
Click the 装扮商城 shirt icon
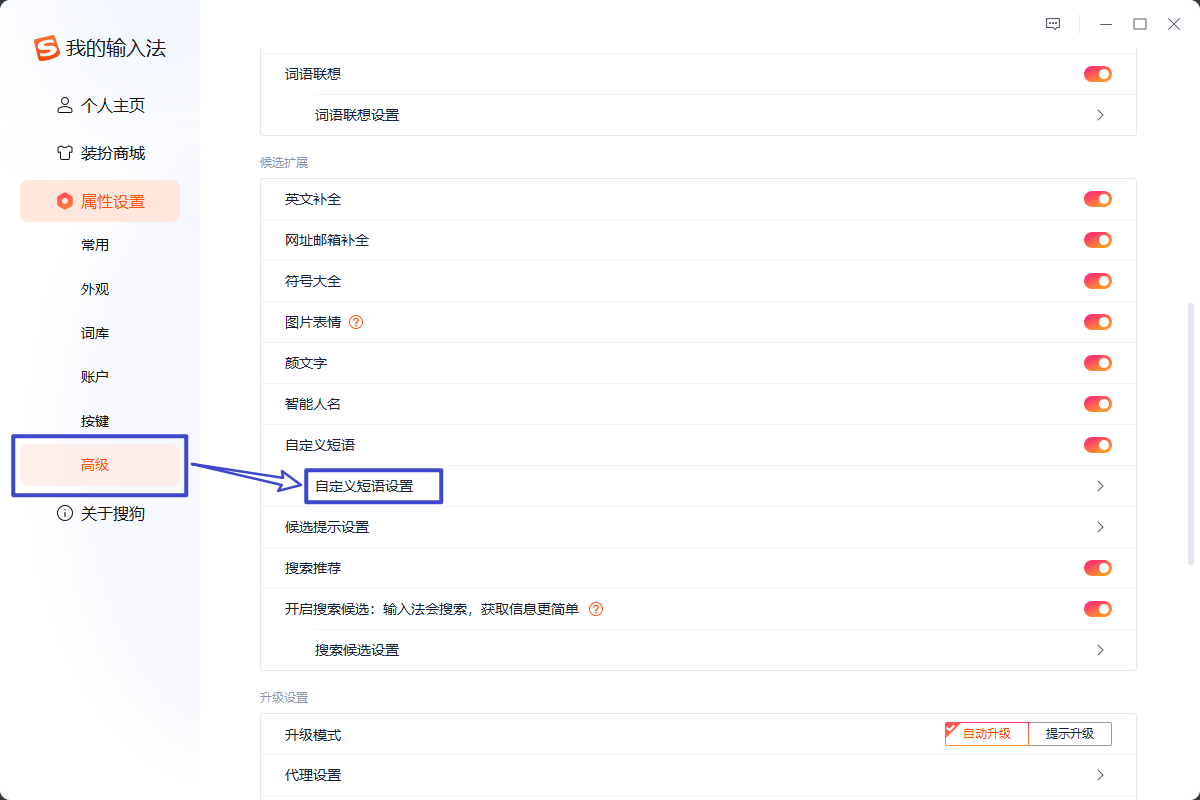(65, 153)
